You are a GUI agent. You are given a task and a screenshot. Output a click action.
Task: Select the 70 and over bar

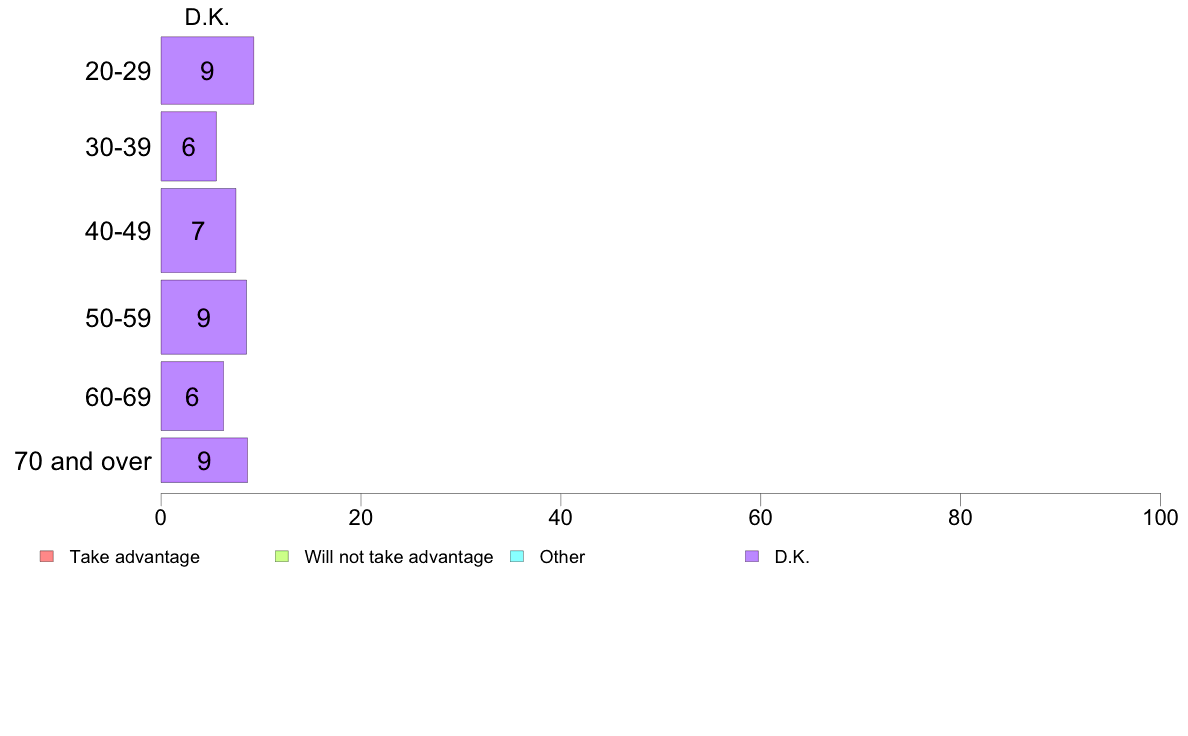[x=204, y=460]
